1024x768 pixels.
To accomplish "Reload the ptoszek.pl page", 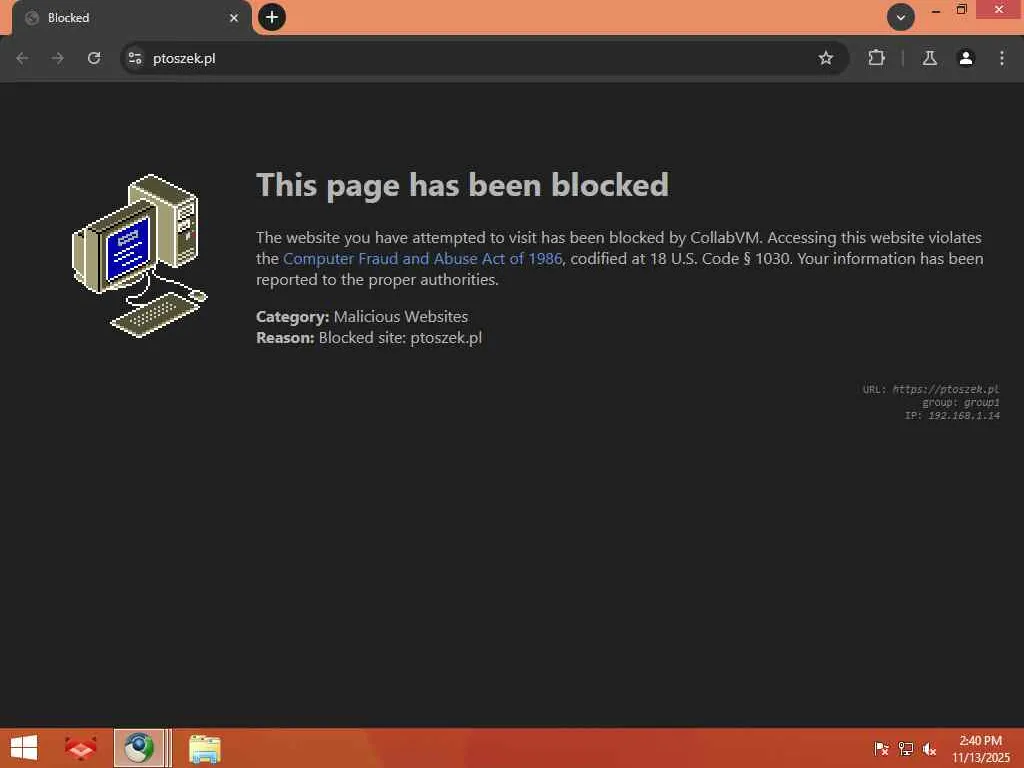I will (94, 58).
